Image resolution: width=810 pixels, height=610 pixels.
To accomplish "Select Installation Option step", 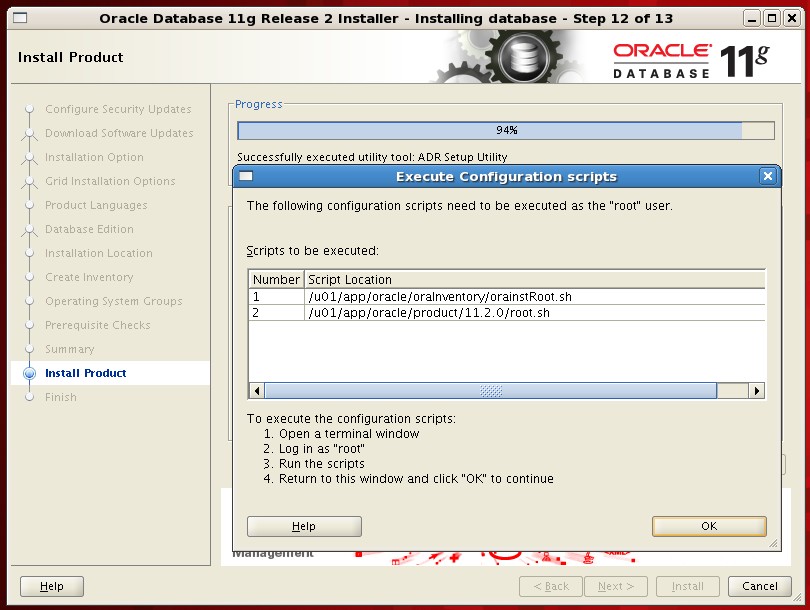I will [x=95, y=157].
